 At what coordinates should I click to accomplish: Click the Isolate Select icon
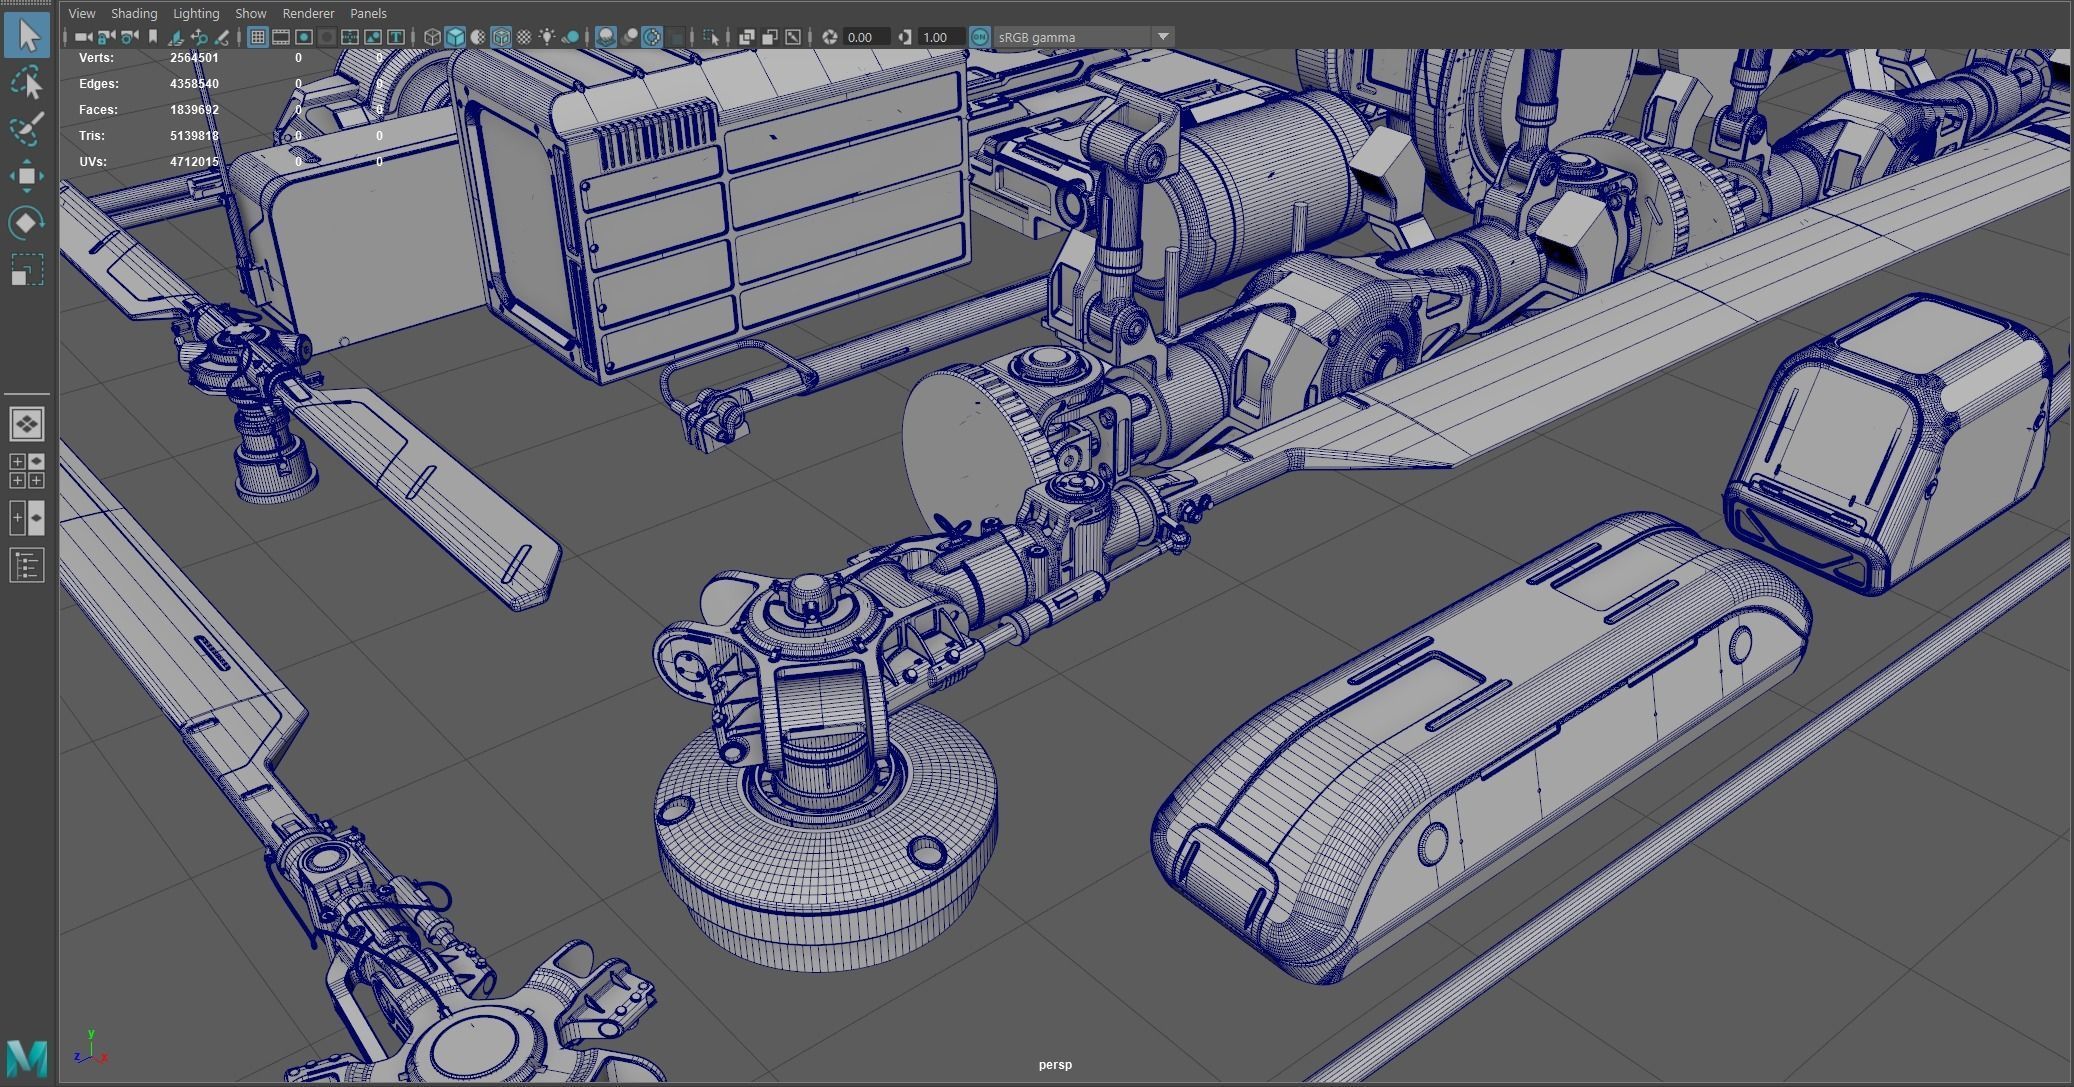(711, 37)
